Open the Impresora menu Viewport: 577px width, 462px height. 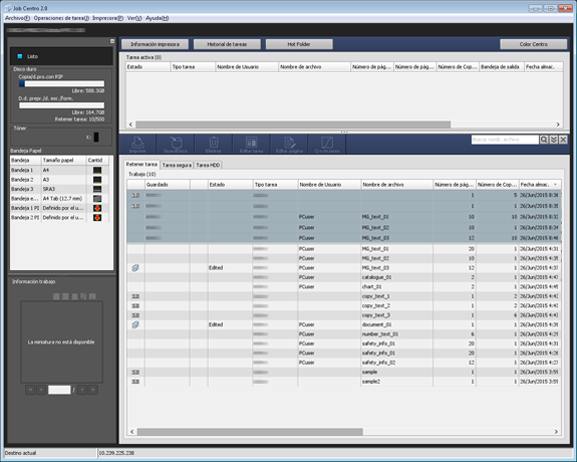(x=107, y=18)
